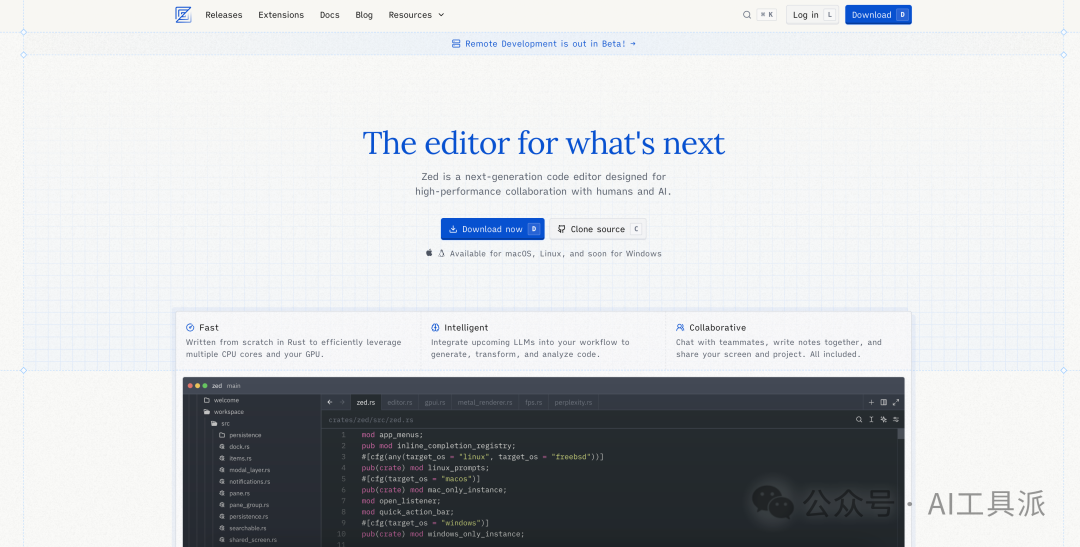Viewport: 1080px width, 547px height.
Task: Switch to the gpui.rs tab
Action: click(x=435, y=402)
